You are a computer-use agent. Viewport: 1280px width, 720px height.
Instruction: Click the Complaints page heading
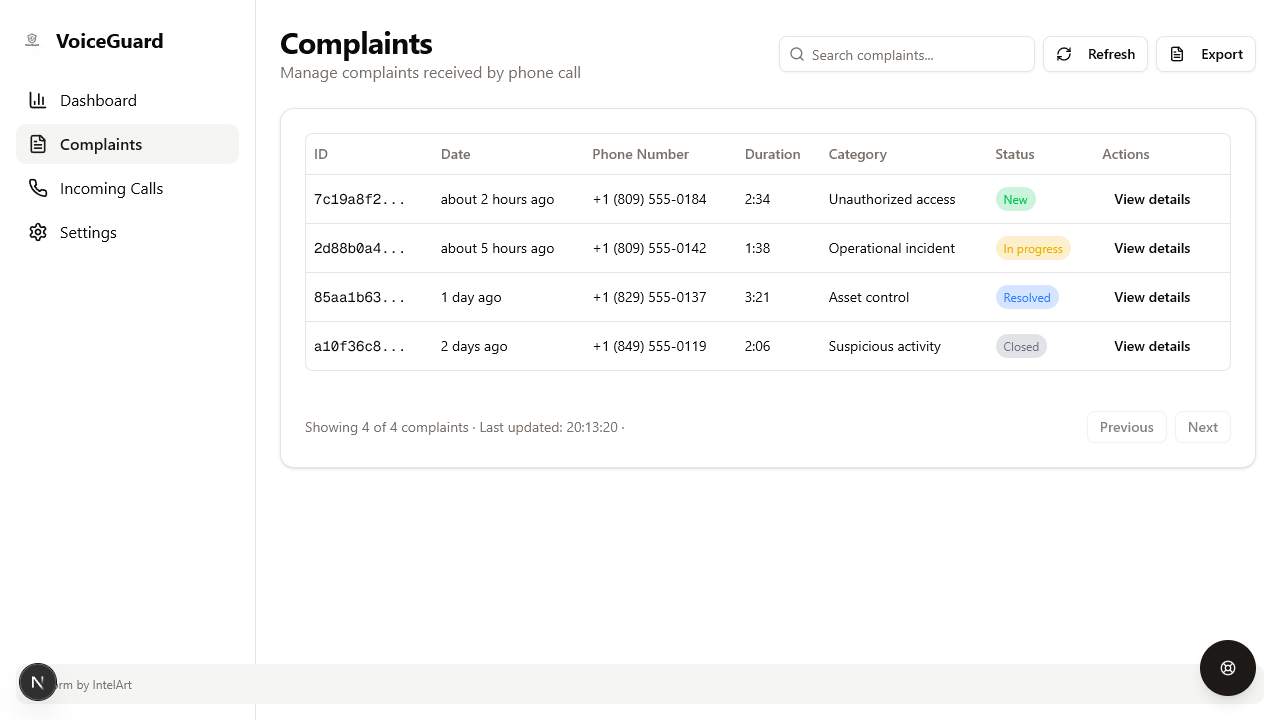[x=356, y=43]
